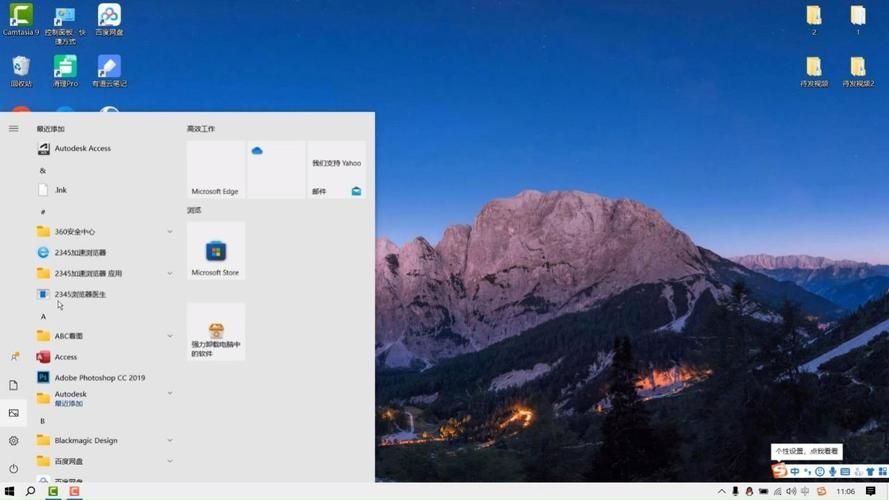
Task: Expand the 百度网盘 folder chevron in app list
Action: coord(170,461)
